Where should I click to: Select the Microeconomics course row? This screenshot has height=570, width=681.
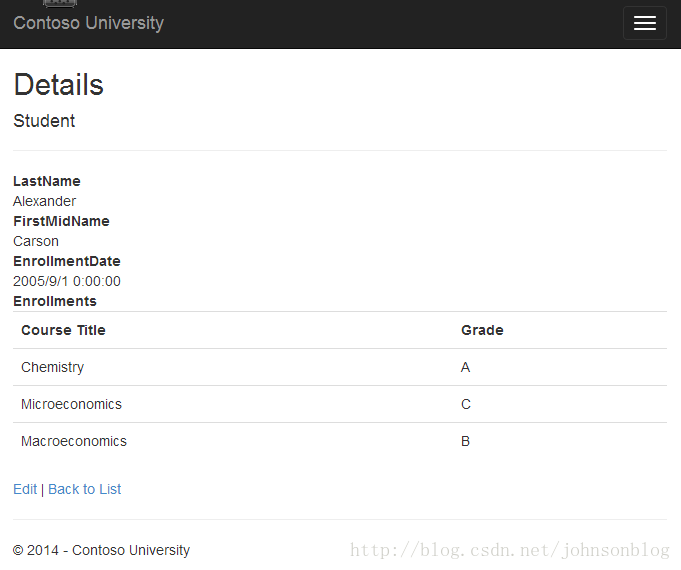point(340,404)
